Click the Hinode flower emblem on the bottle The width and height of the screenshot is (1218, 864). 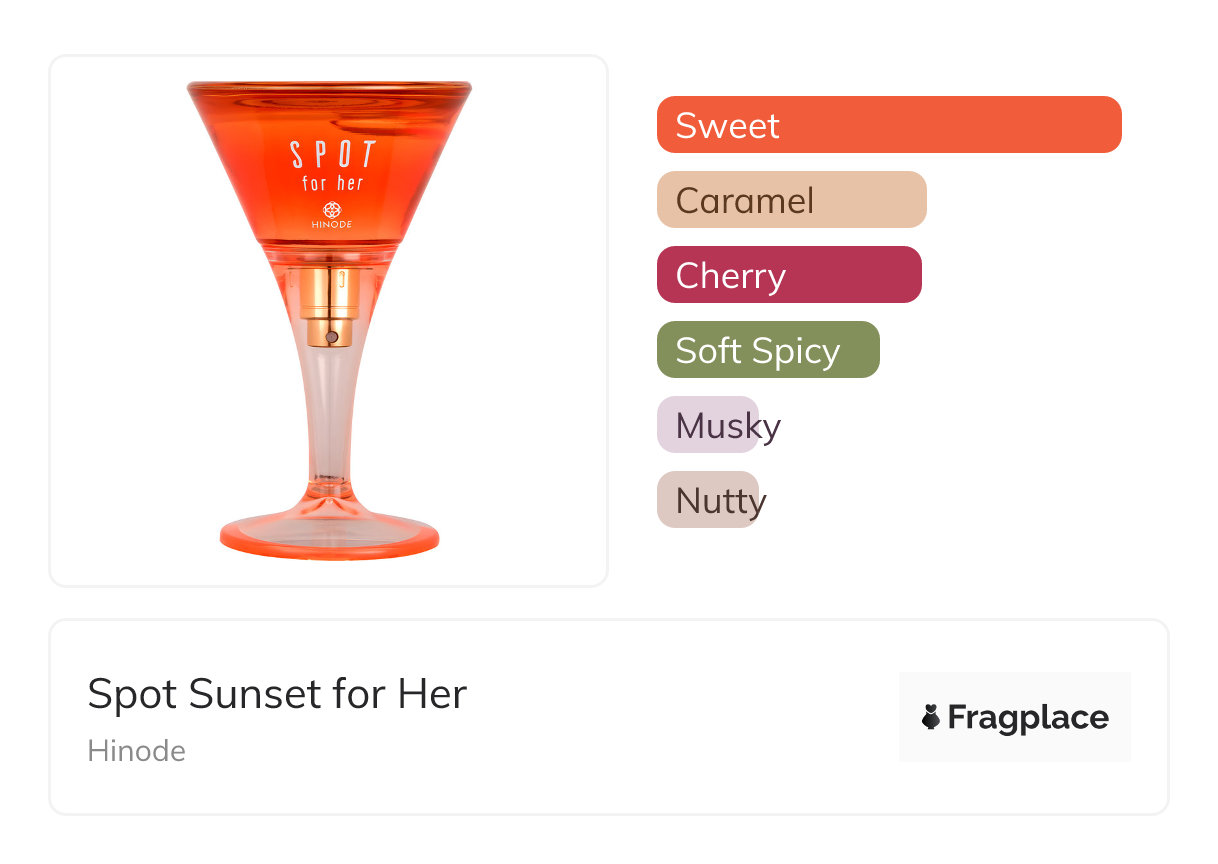click(x=332, y=209)
